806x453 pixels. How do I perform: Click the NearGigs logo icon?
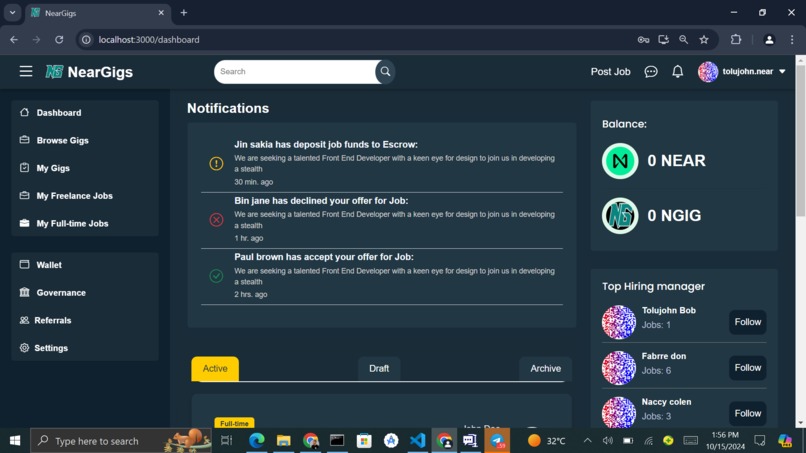pos(54,71)
